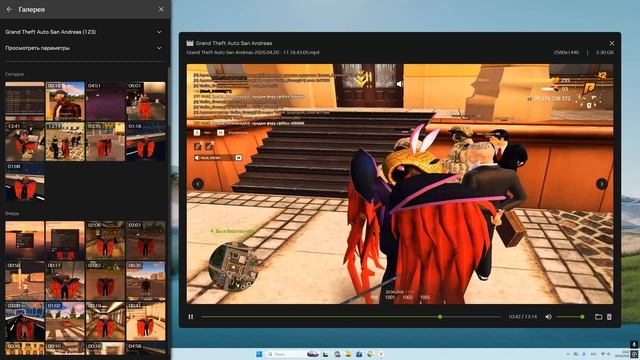Open the 00:17 video thumbnail
640x360 pixels.
click(x=65, y=281)
